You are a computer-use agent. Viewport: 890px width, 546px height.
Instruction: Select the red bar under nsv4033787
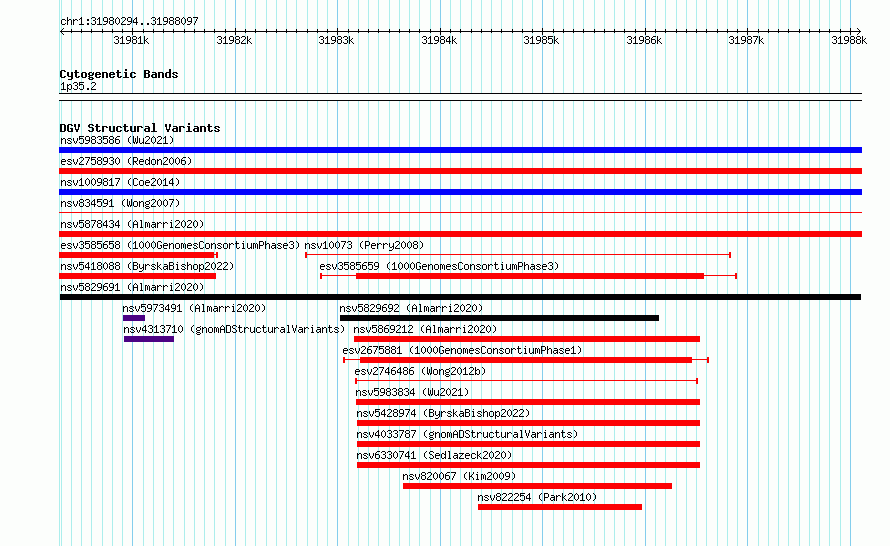528,444
